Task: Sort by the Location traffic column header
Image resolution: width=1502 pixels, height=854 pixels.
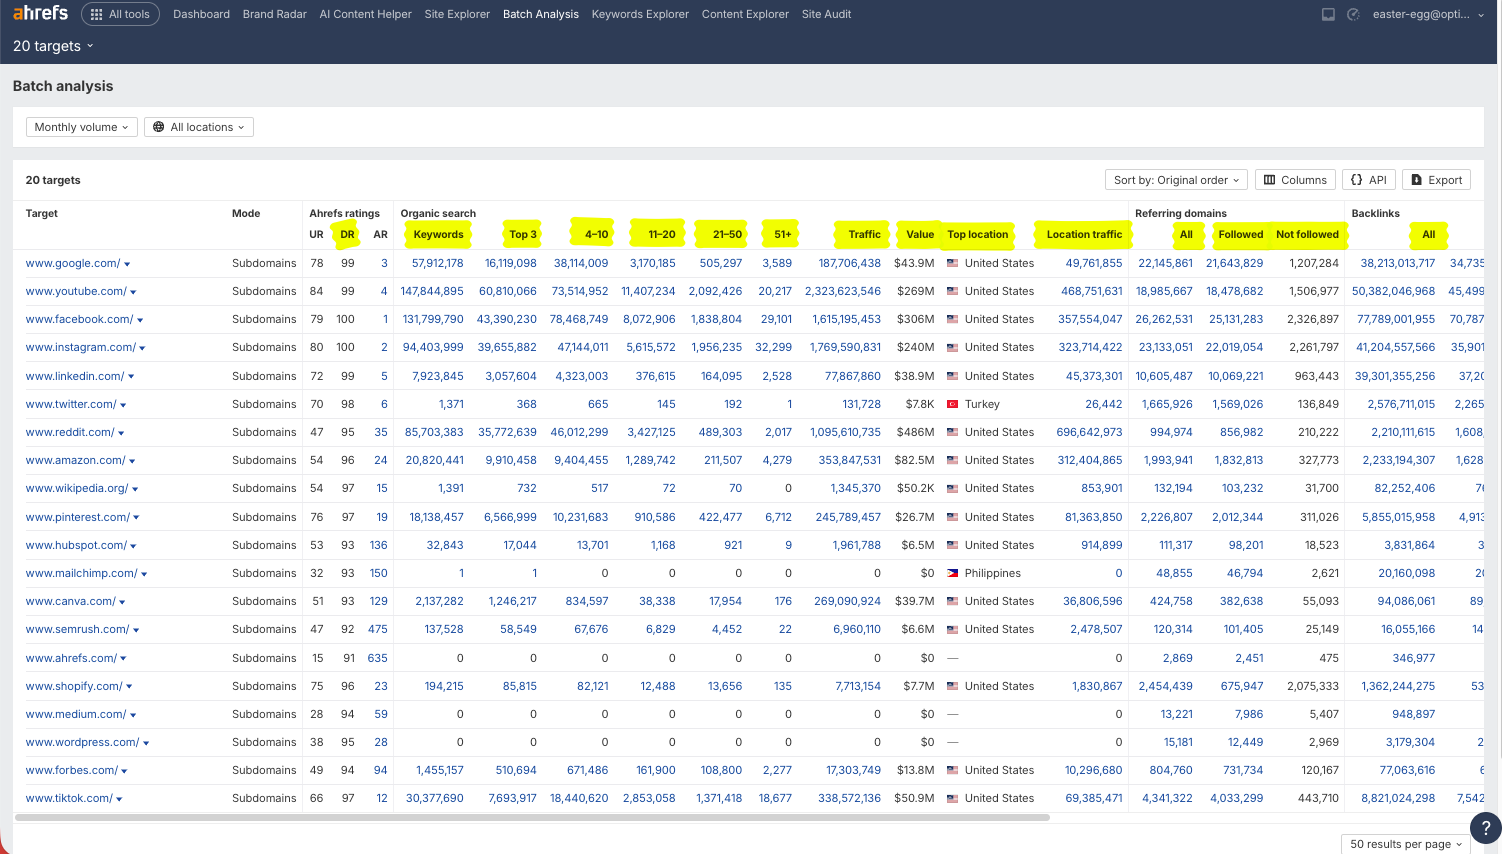Action: 1084,234
